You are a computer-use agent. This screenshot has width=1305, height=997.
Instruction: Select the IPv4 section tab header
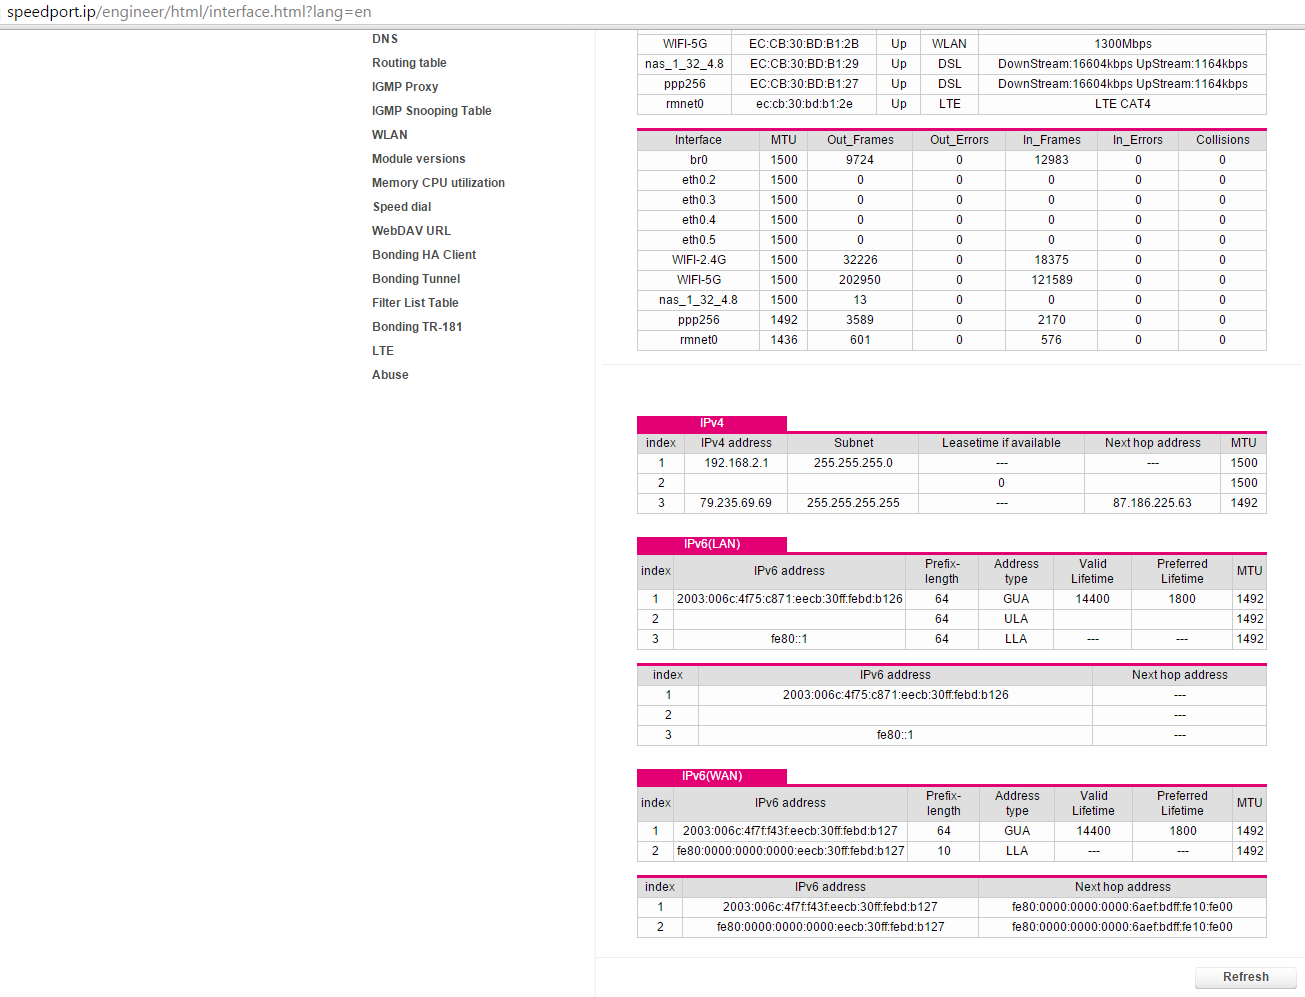[x=712, y=423]
